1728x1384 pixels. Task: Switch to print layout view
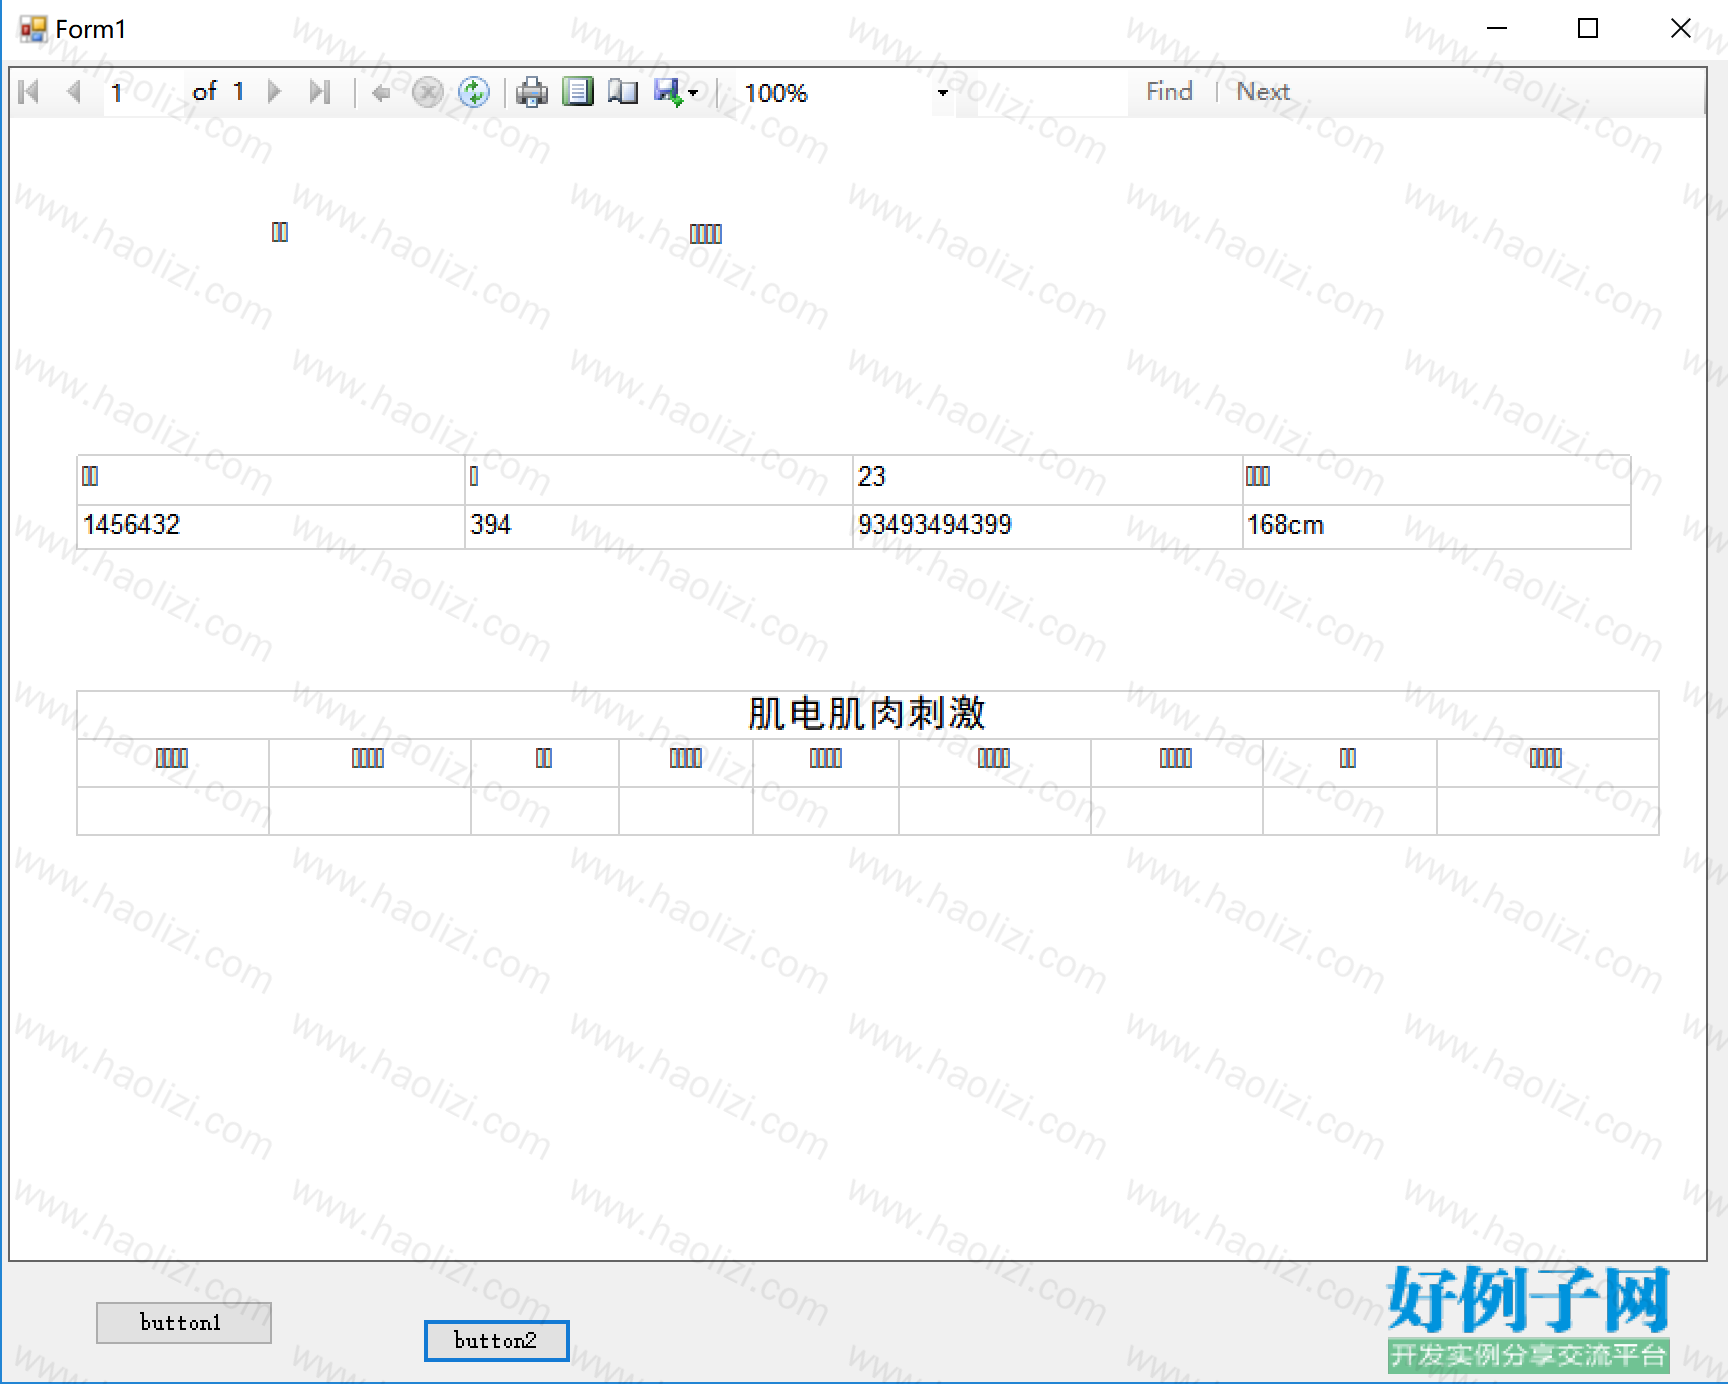click(578, 92)
